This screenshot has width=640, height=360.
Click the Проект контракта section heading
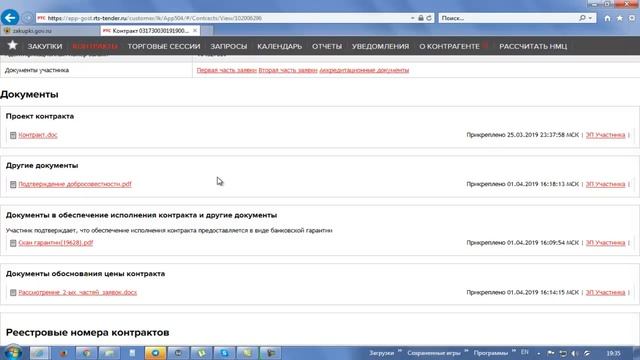(x=40, y=116)
